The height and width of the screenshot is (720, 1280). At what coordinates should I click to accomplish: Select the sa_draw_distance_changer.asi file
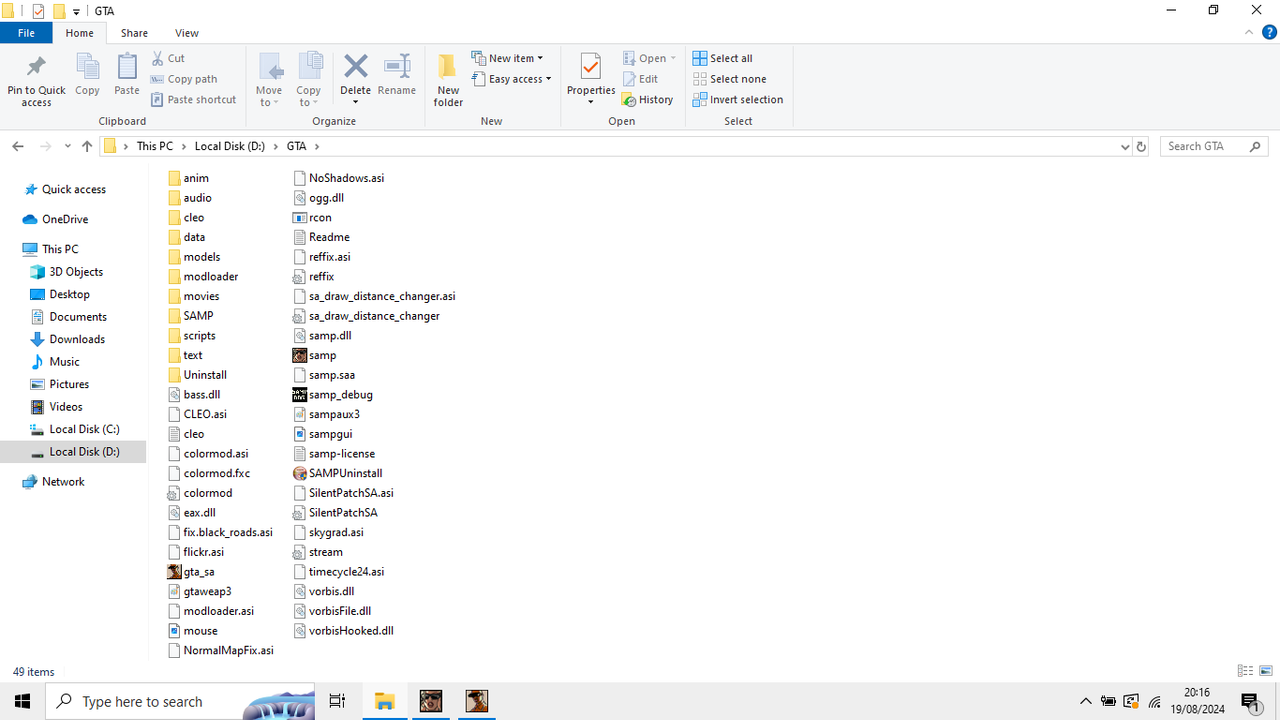pos(374,296)
